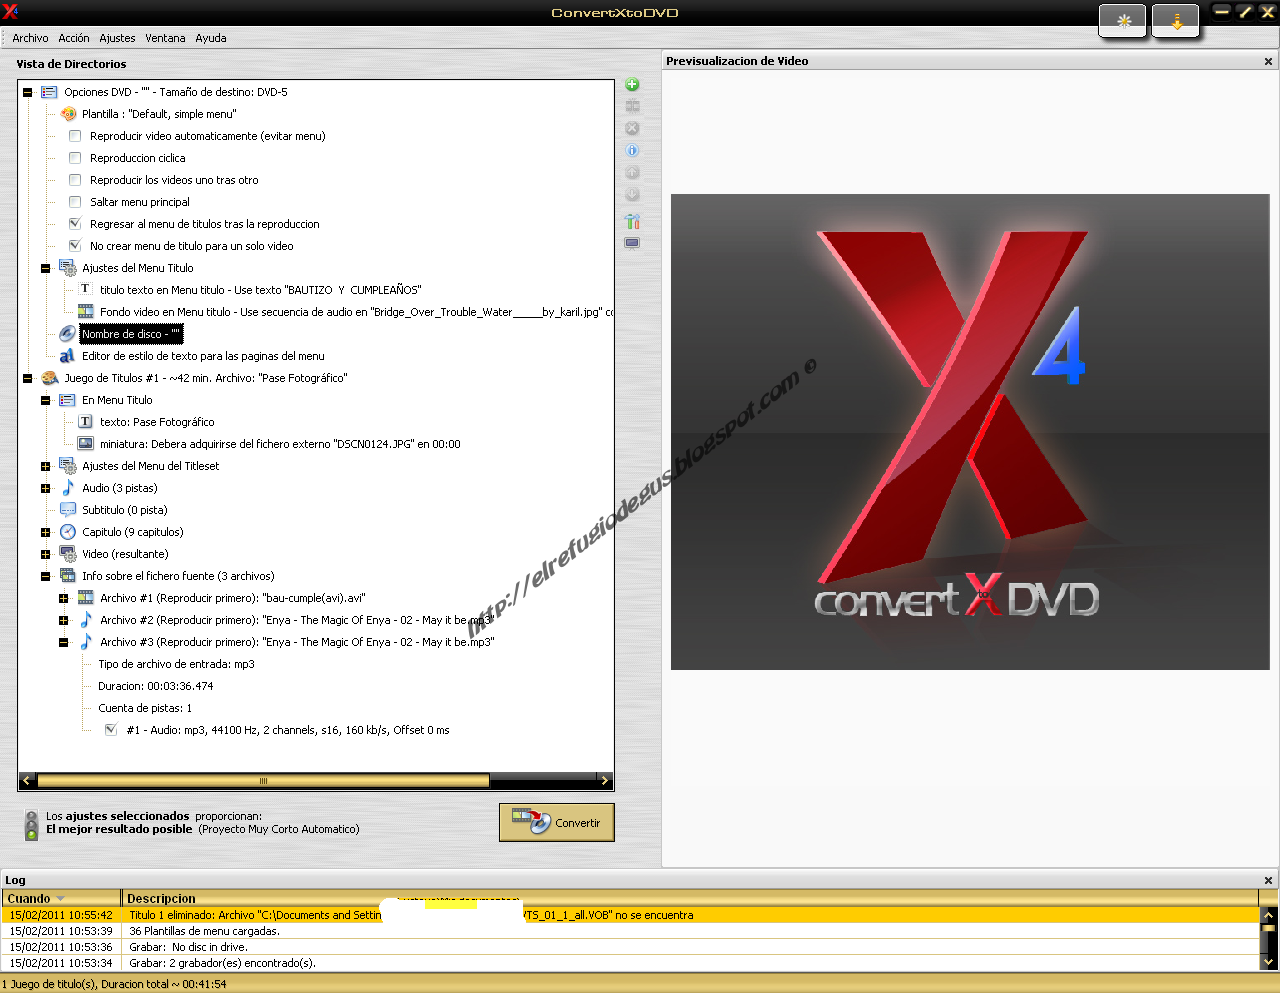Select the 'Nombre de disco' disc icon

point(67,333)
